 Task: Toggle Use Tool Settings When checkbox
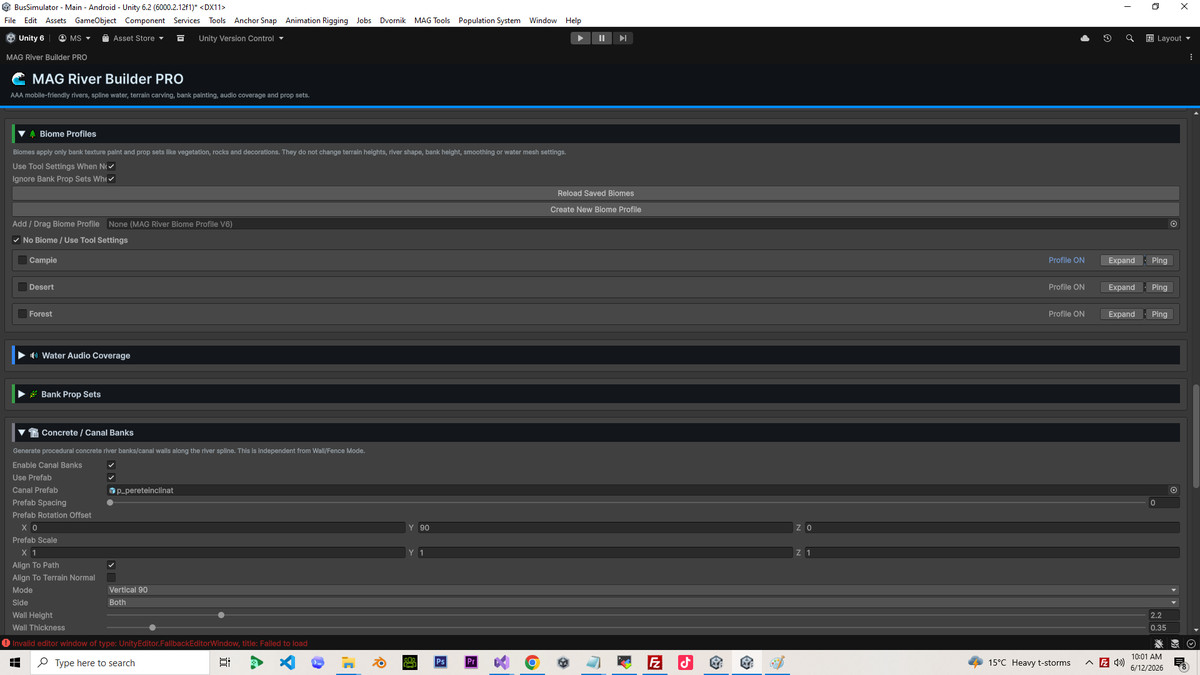tap(111, 167)
